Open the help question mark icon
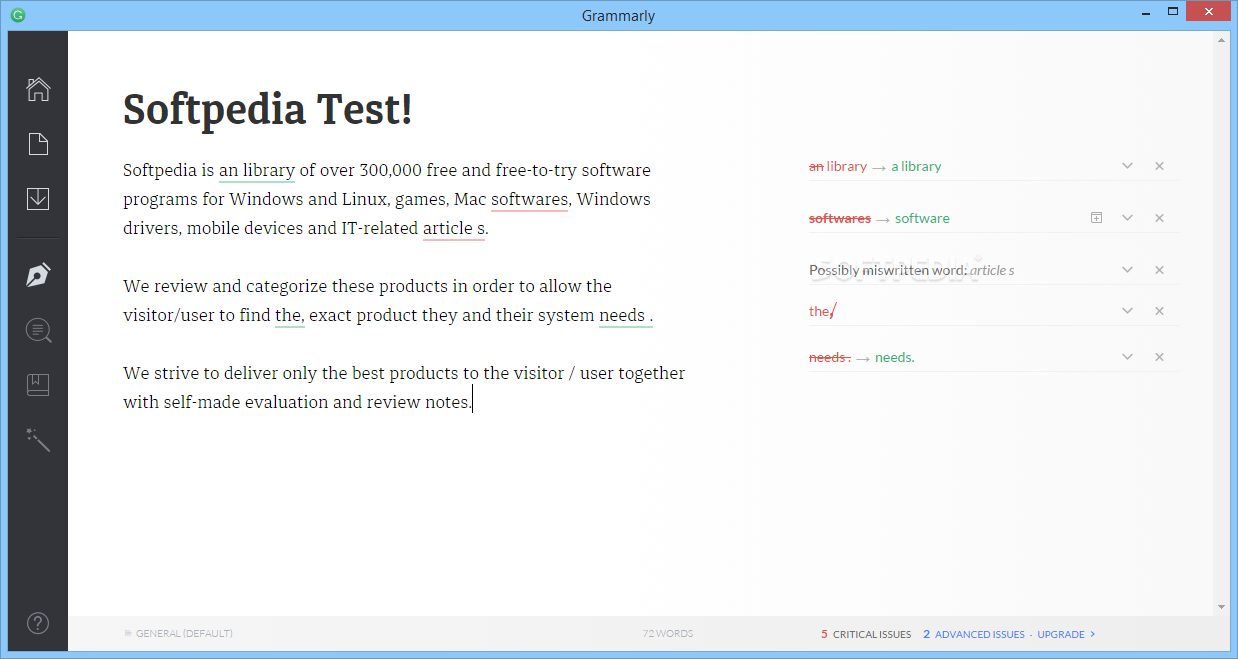 pyautogui.click(x=38, y=623)
